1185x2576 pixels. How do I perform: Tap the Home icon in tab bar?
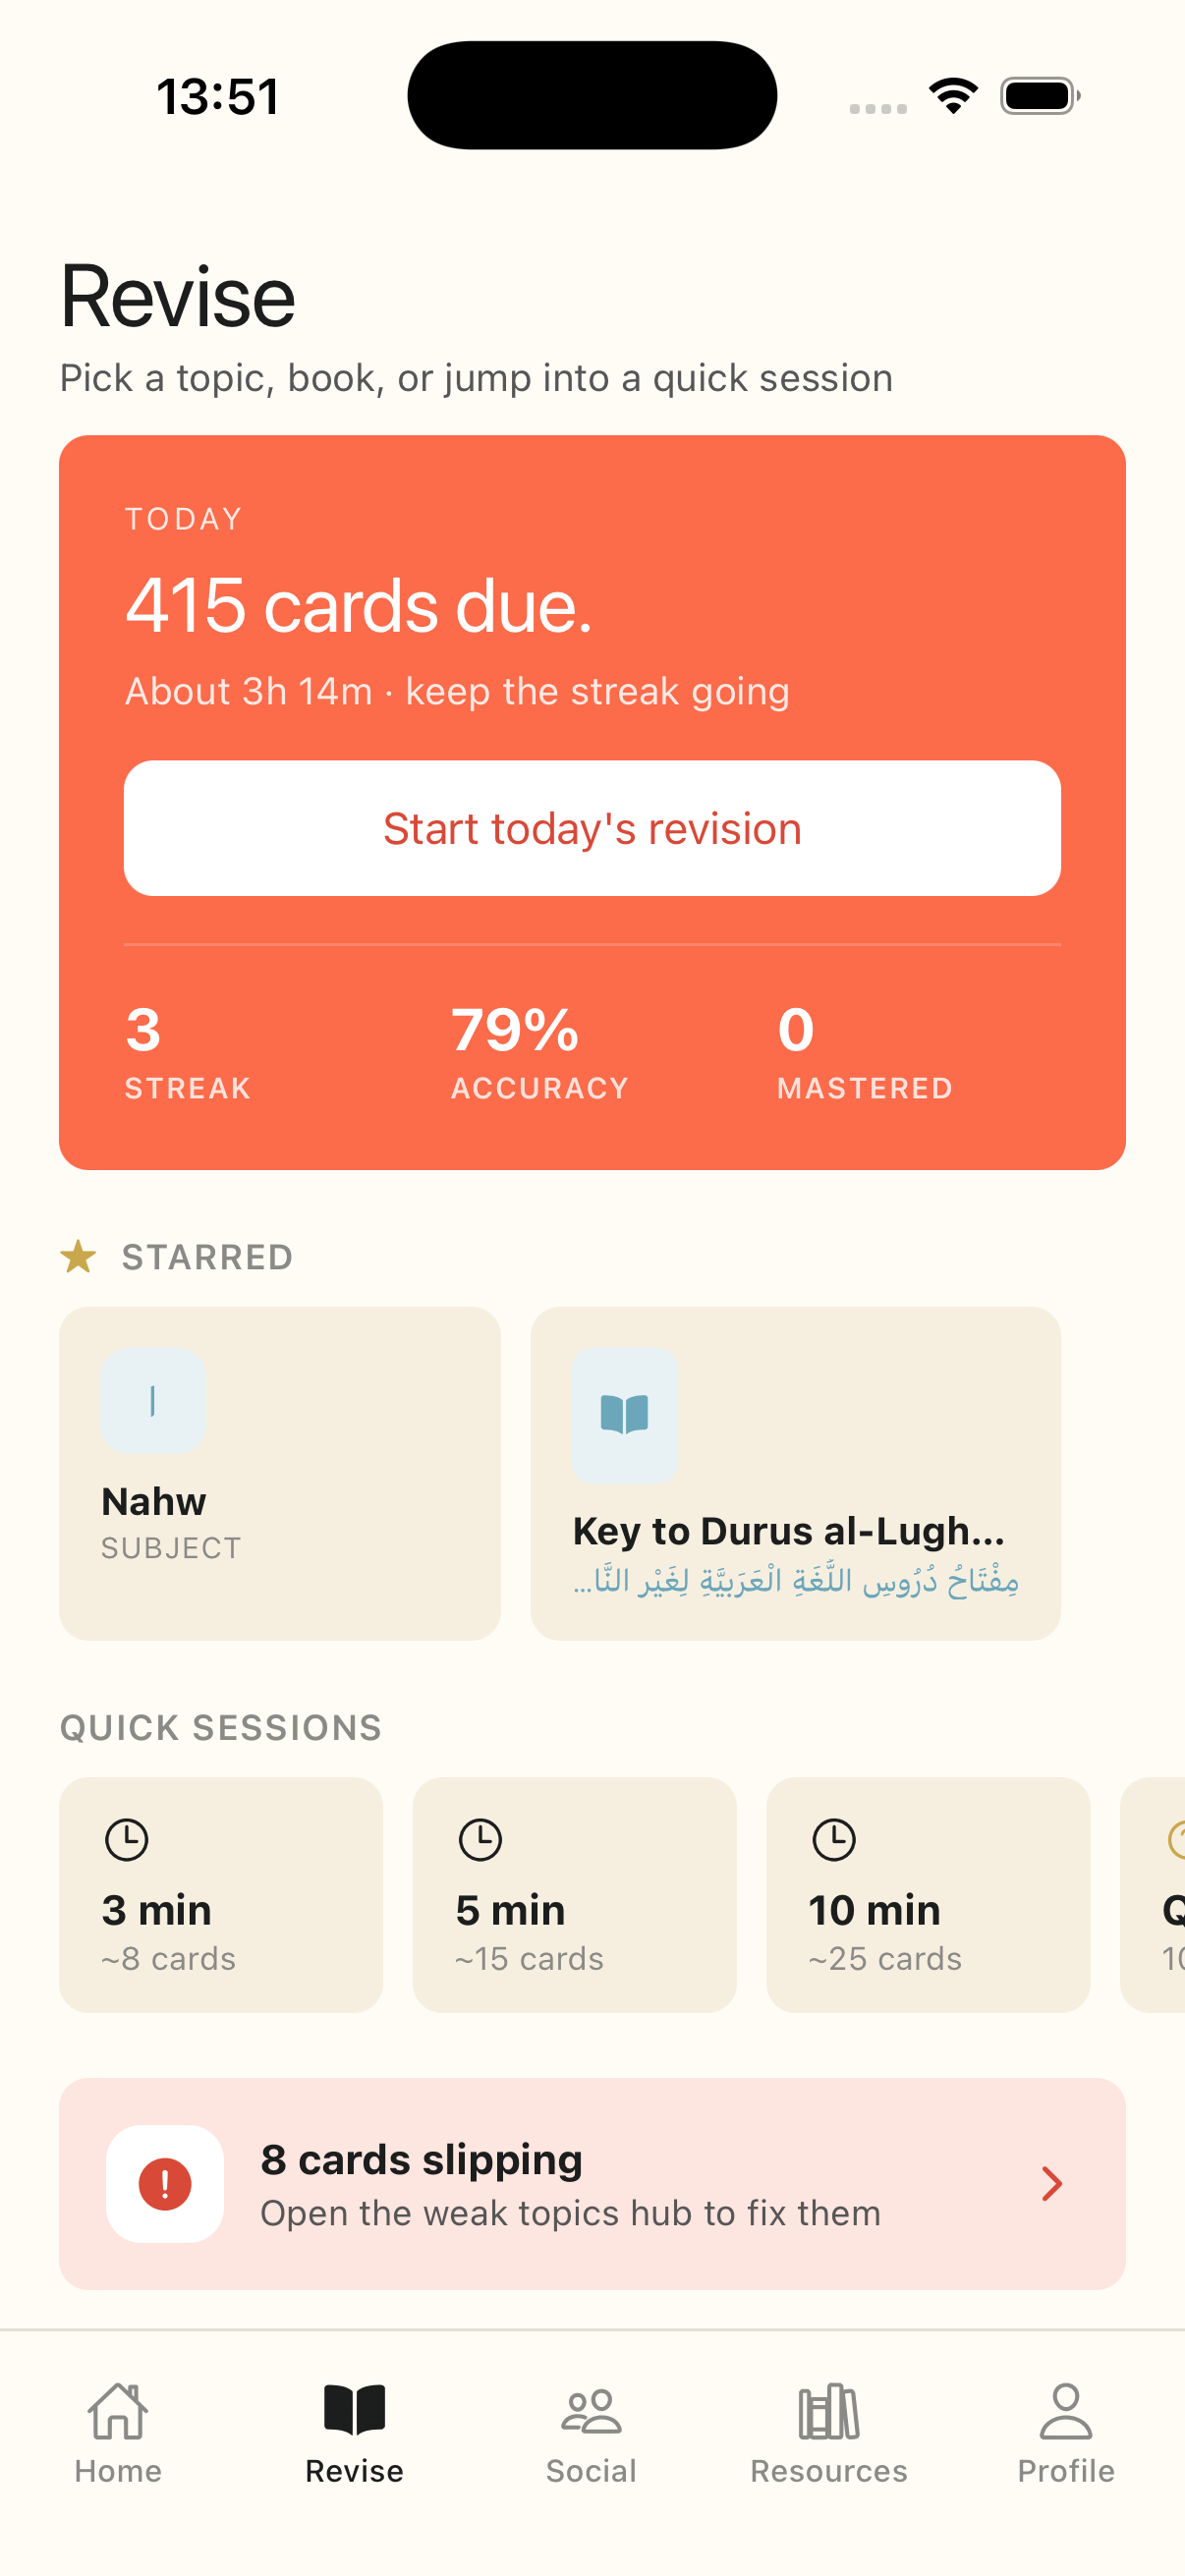118,2411
